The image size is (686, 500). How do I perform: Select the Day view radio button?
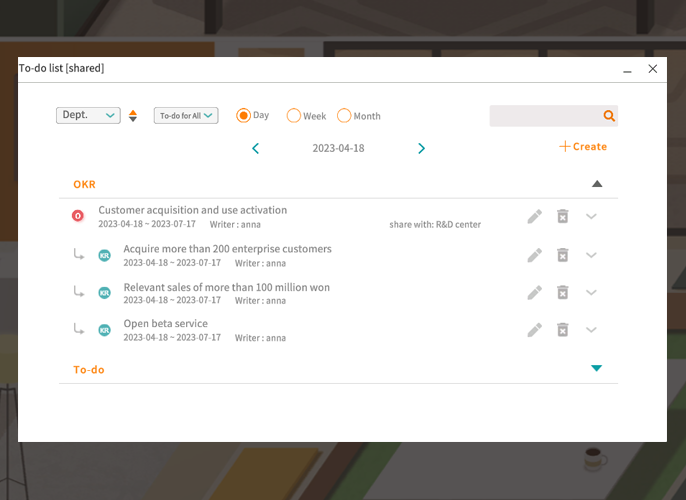pos(243,115)
